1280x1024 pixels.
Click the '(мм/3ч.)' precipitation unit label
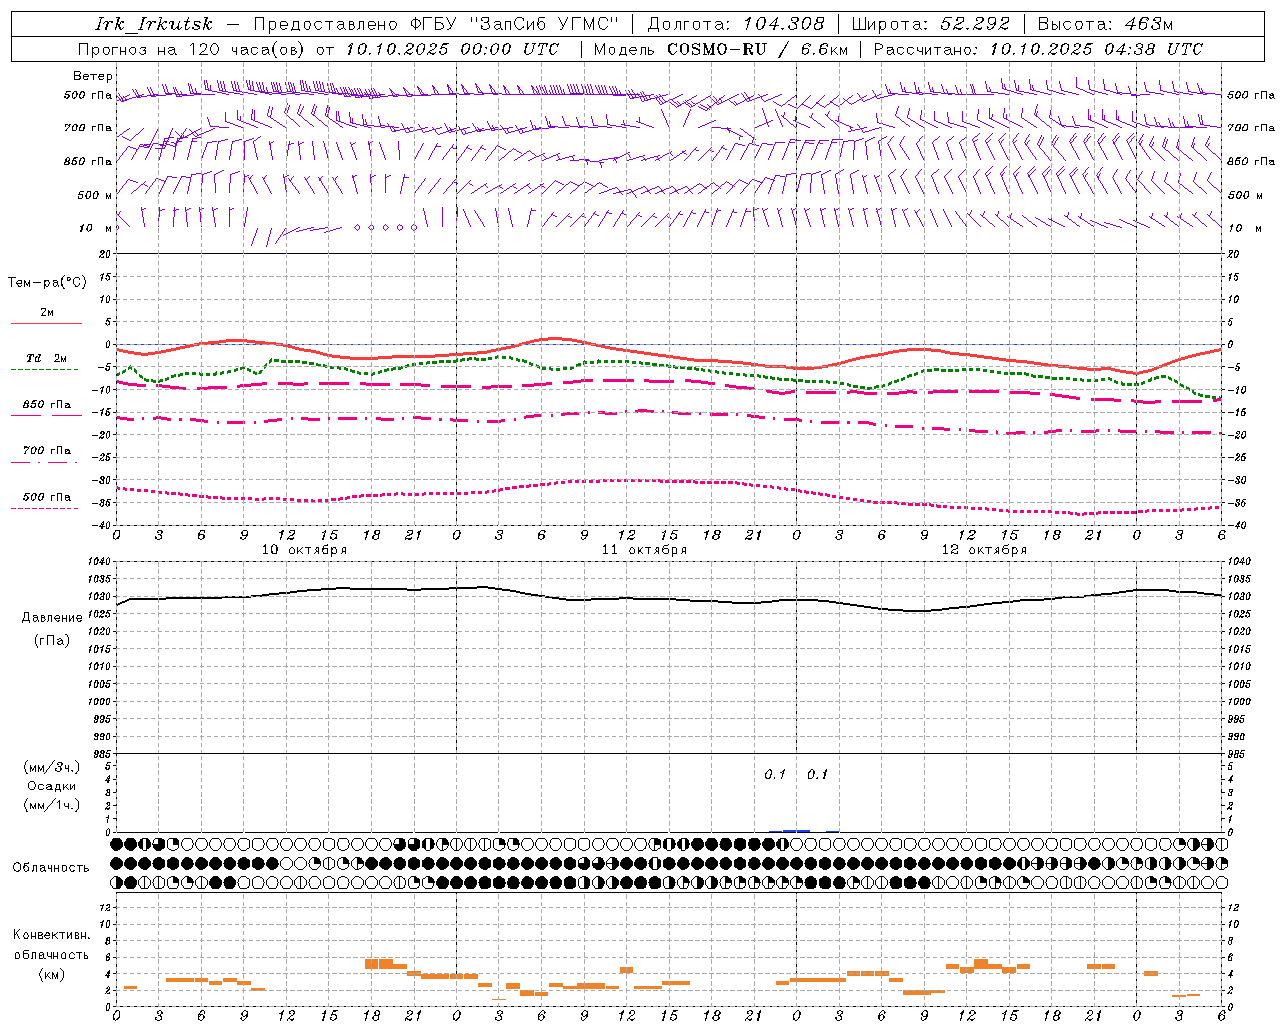tap(52, 767)
